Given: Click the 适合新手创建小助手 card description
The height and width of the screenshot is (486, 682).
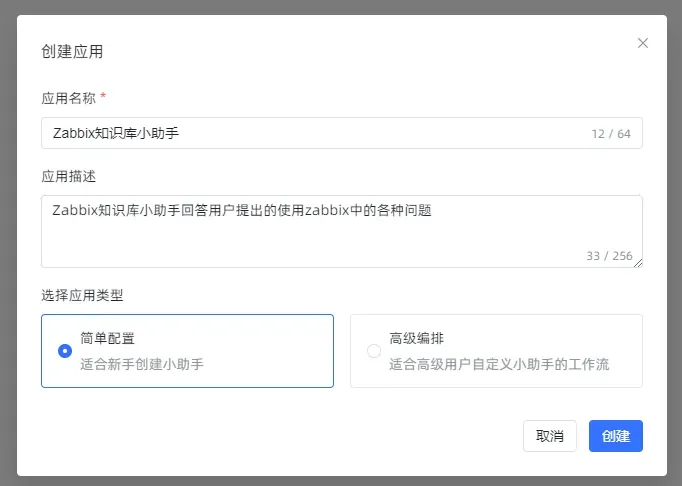Looking at the screenshot, I should (x=142, y=364).
